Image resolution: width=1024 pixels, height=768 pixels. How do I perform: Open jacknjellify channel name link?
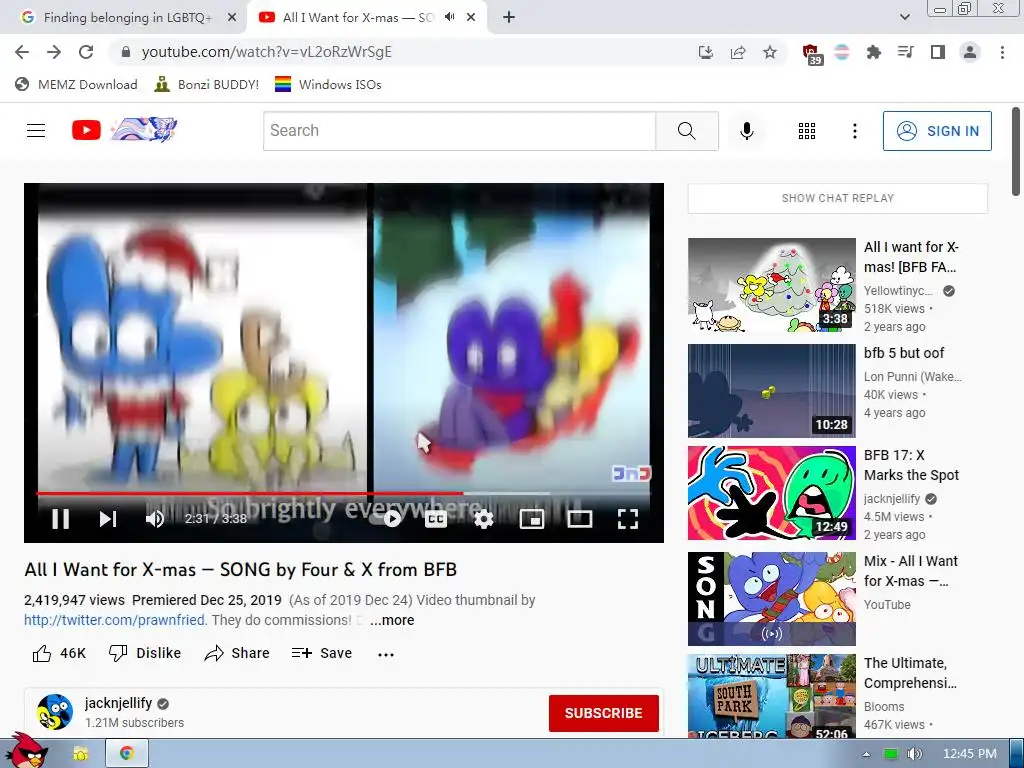(x=118, y=703)
